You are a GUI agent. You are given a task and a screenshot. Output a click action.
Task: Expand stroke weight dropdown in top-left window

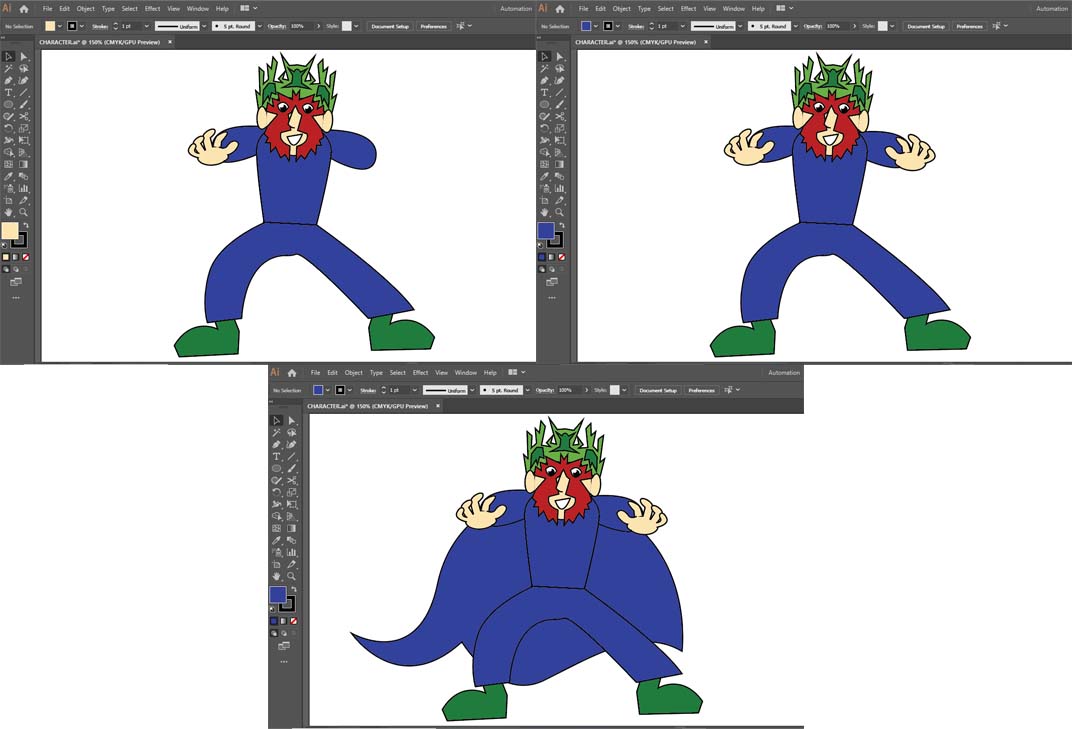point(146,26)
